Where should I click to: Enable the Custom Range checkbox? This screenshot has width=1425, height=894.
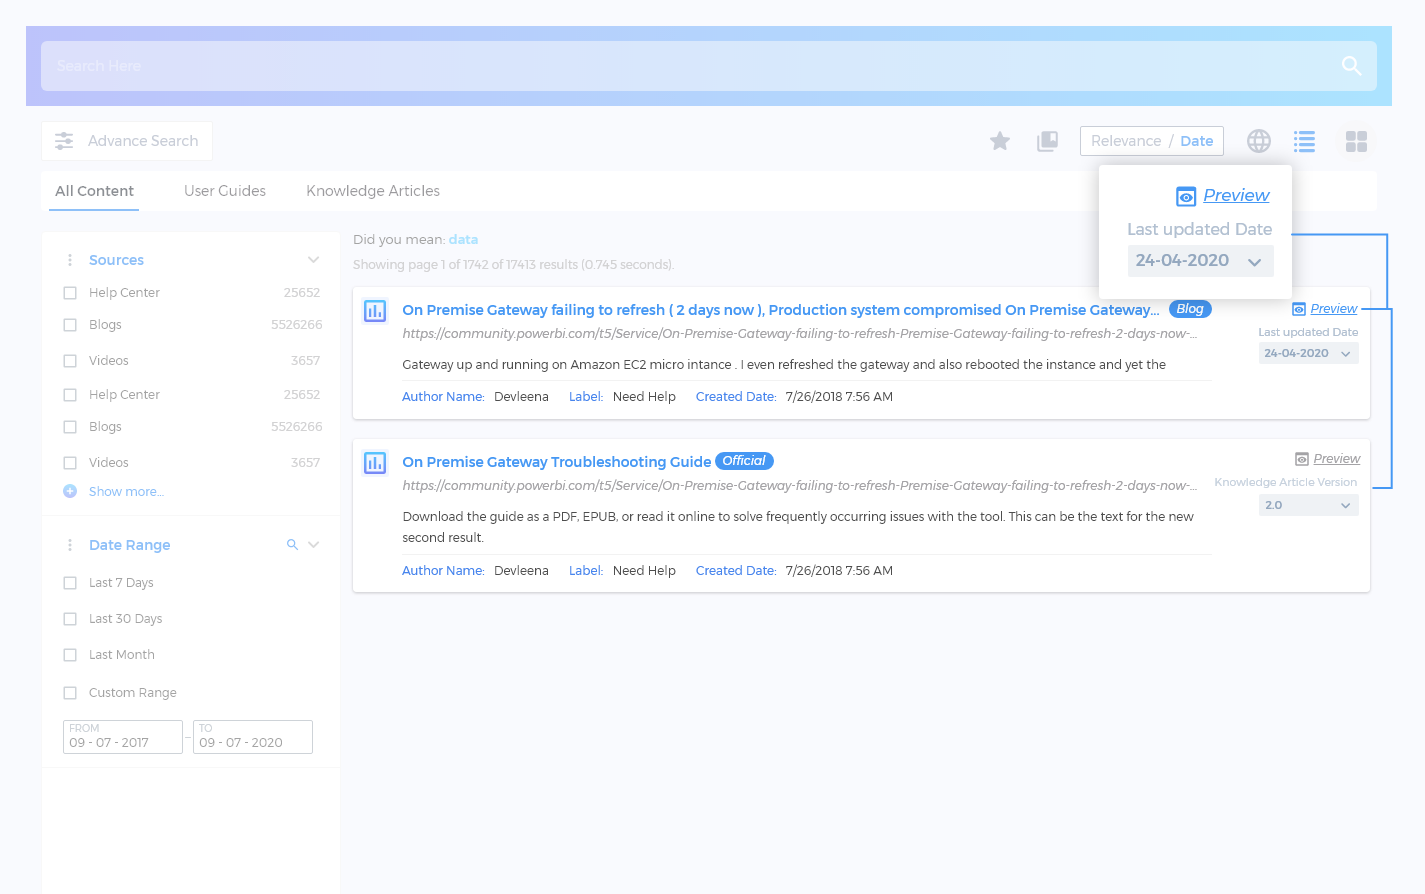[70, 693]
